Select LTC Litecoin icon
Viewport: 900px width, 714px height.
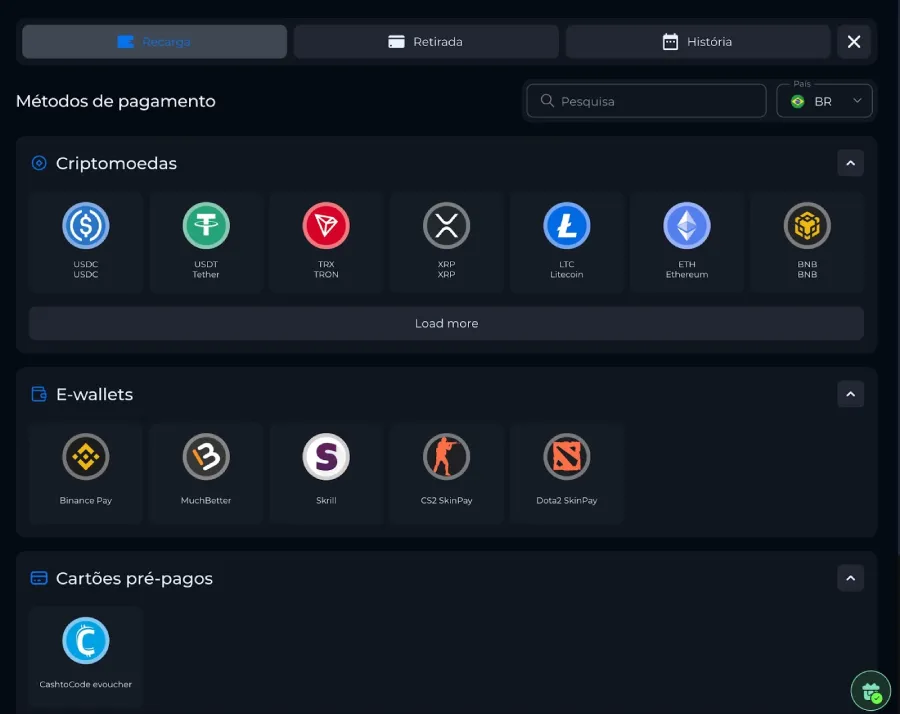coord(567,226)
